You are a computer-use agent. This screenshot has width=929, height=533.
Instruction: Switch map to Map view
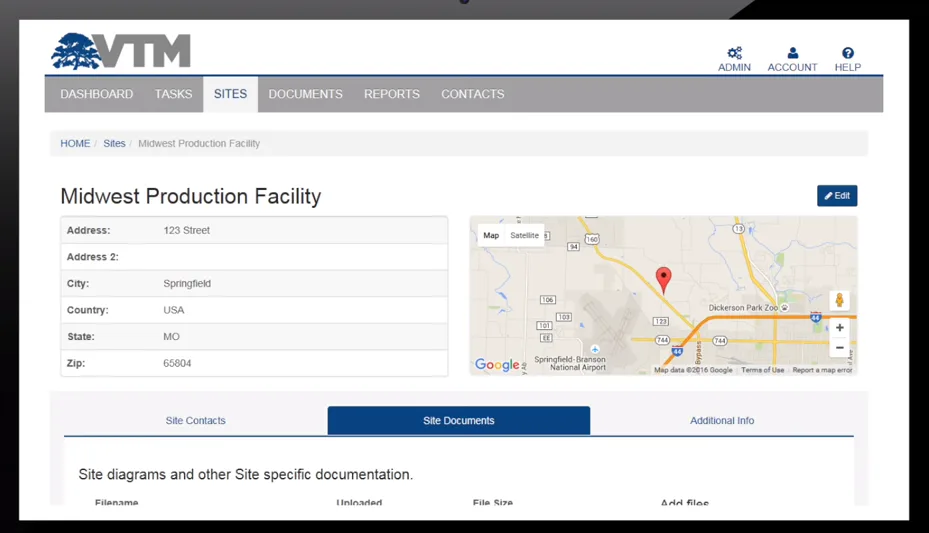491,235
